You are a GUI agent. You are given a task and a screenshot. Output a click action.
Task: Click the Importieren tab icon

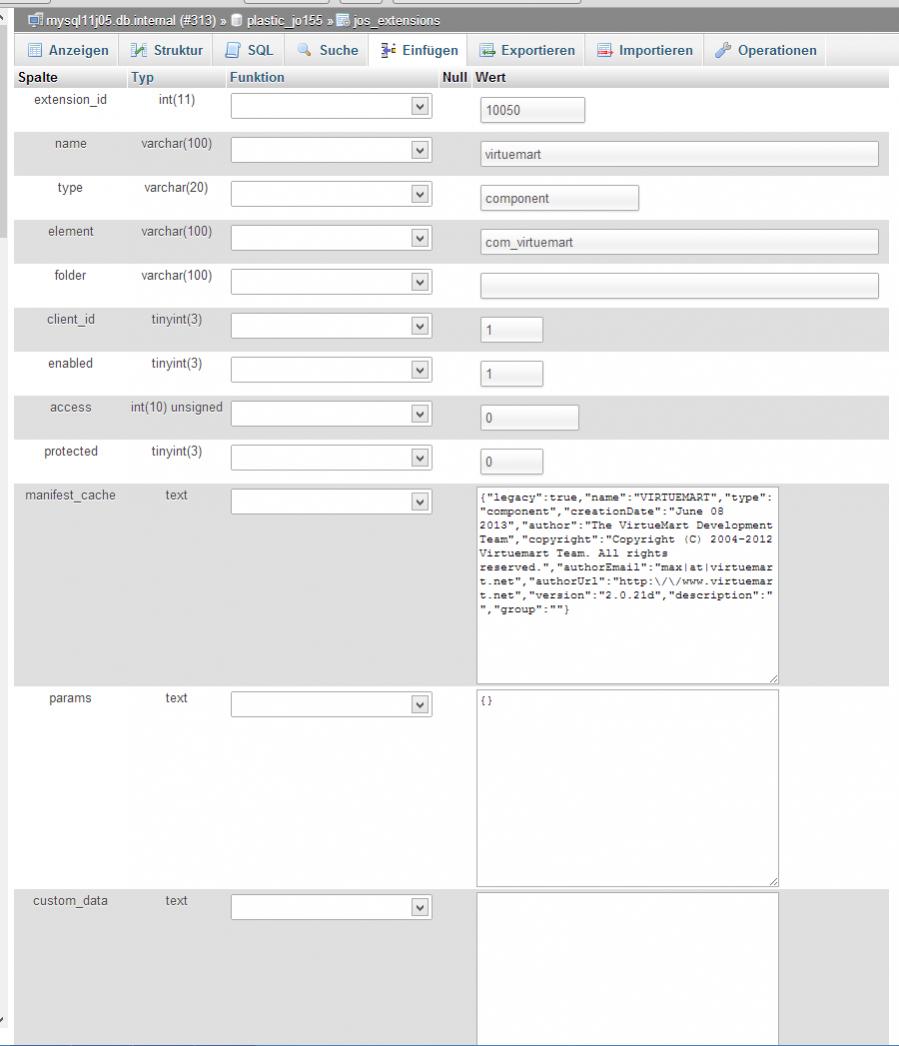(x=605, y=51)
